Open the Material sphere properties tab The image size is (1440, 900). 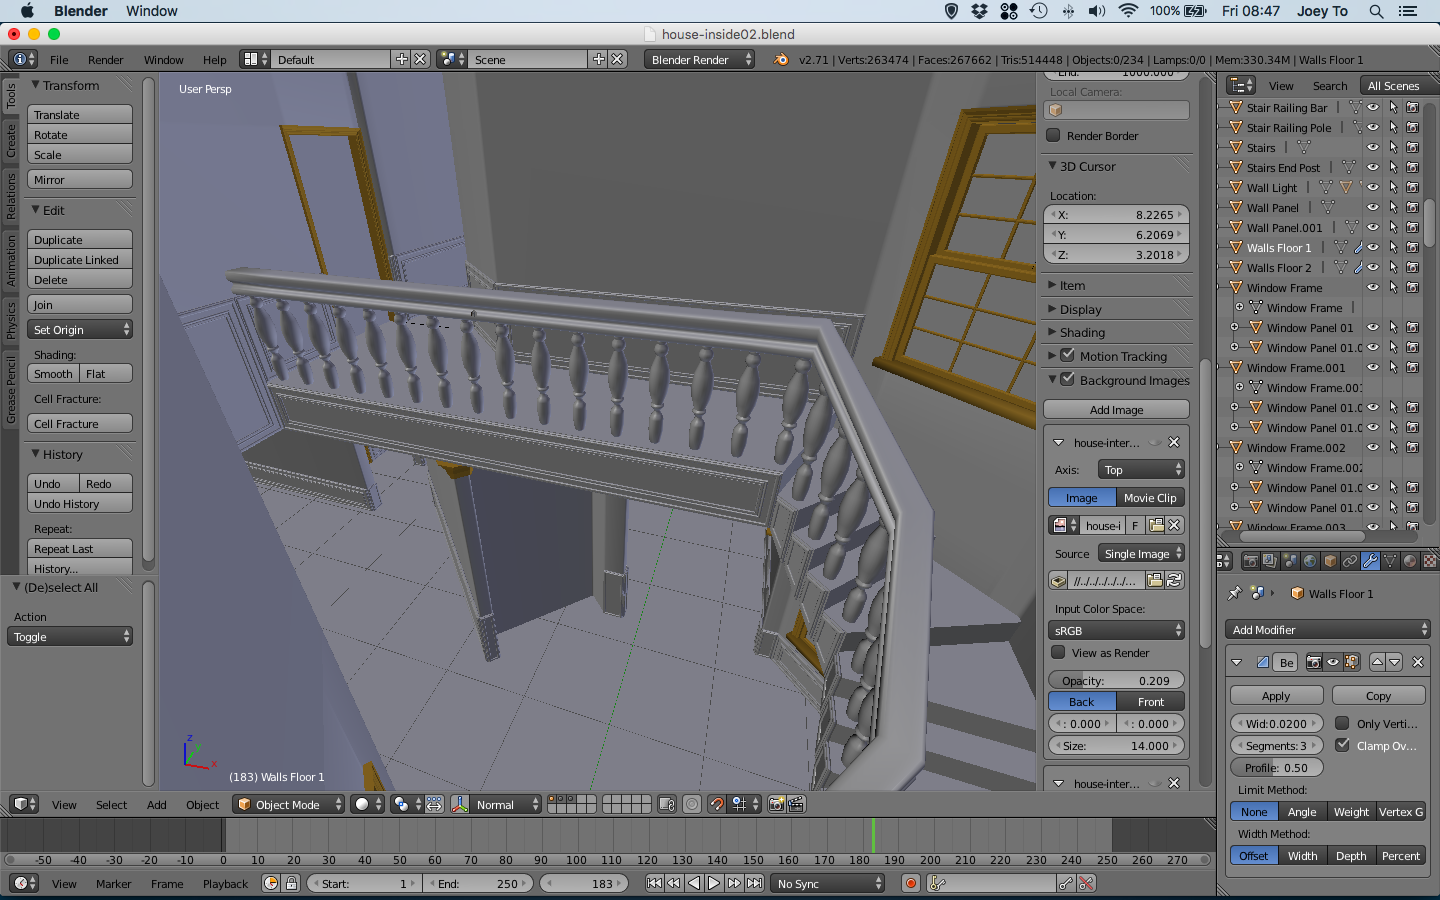coord(1410,562)
